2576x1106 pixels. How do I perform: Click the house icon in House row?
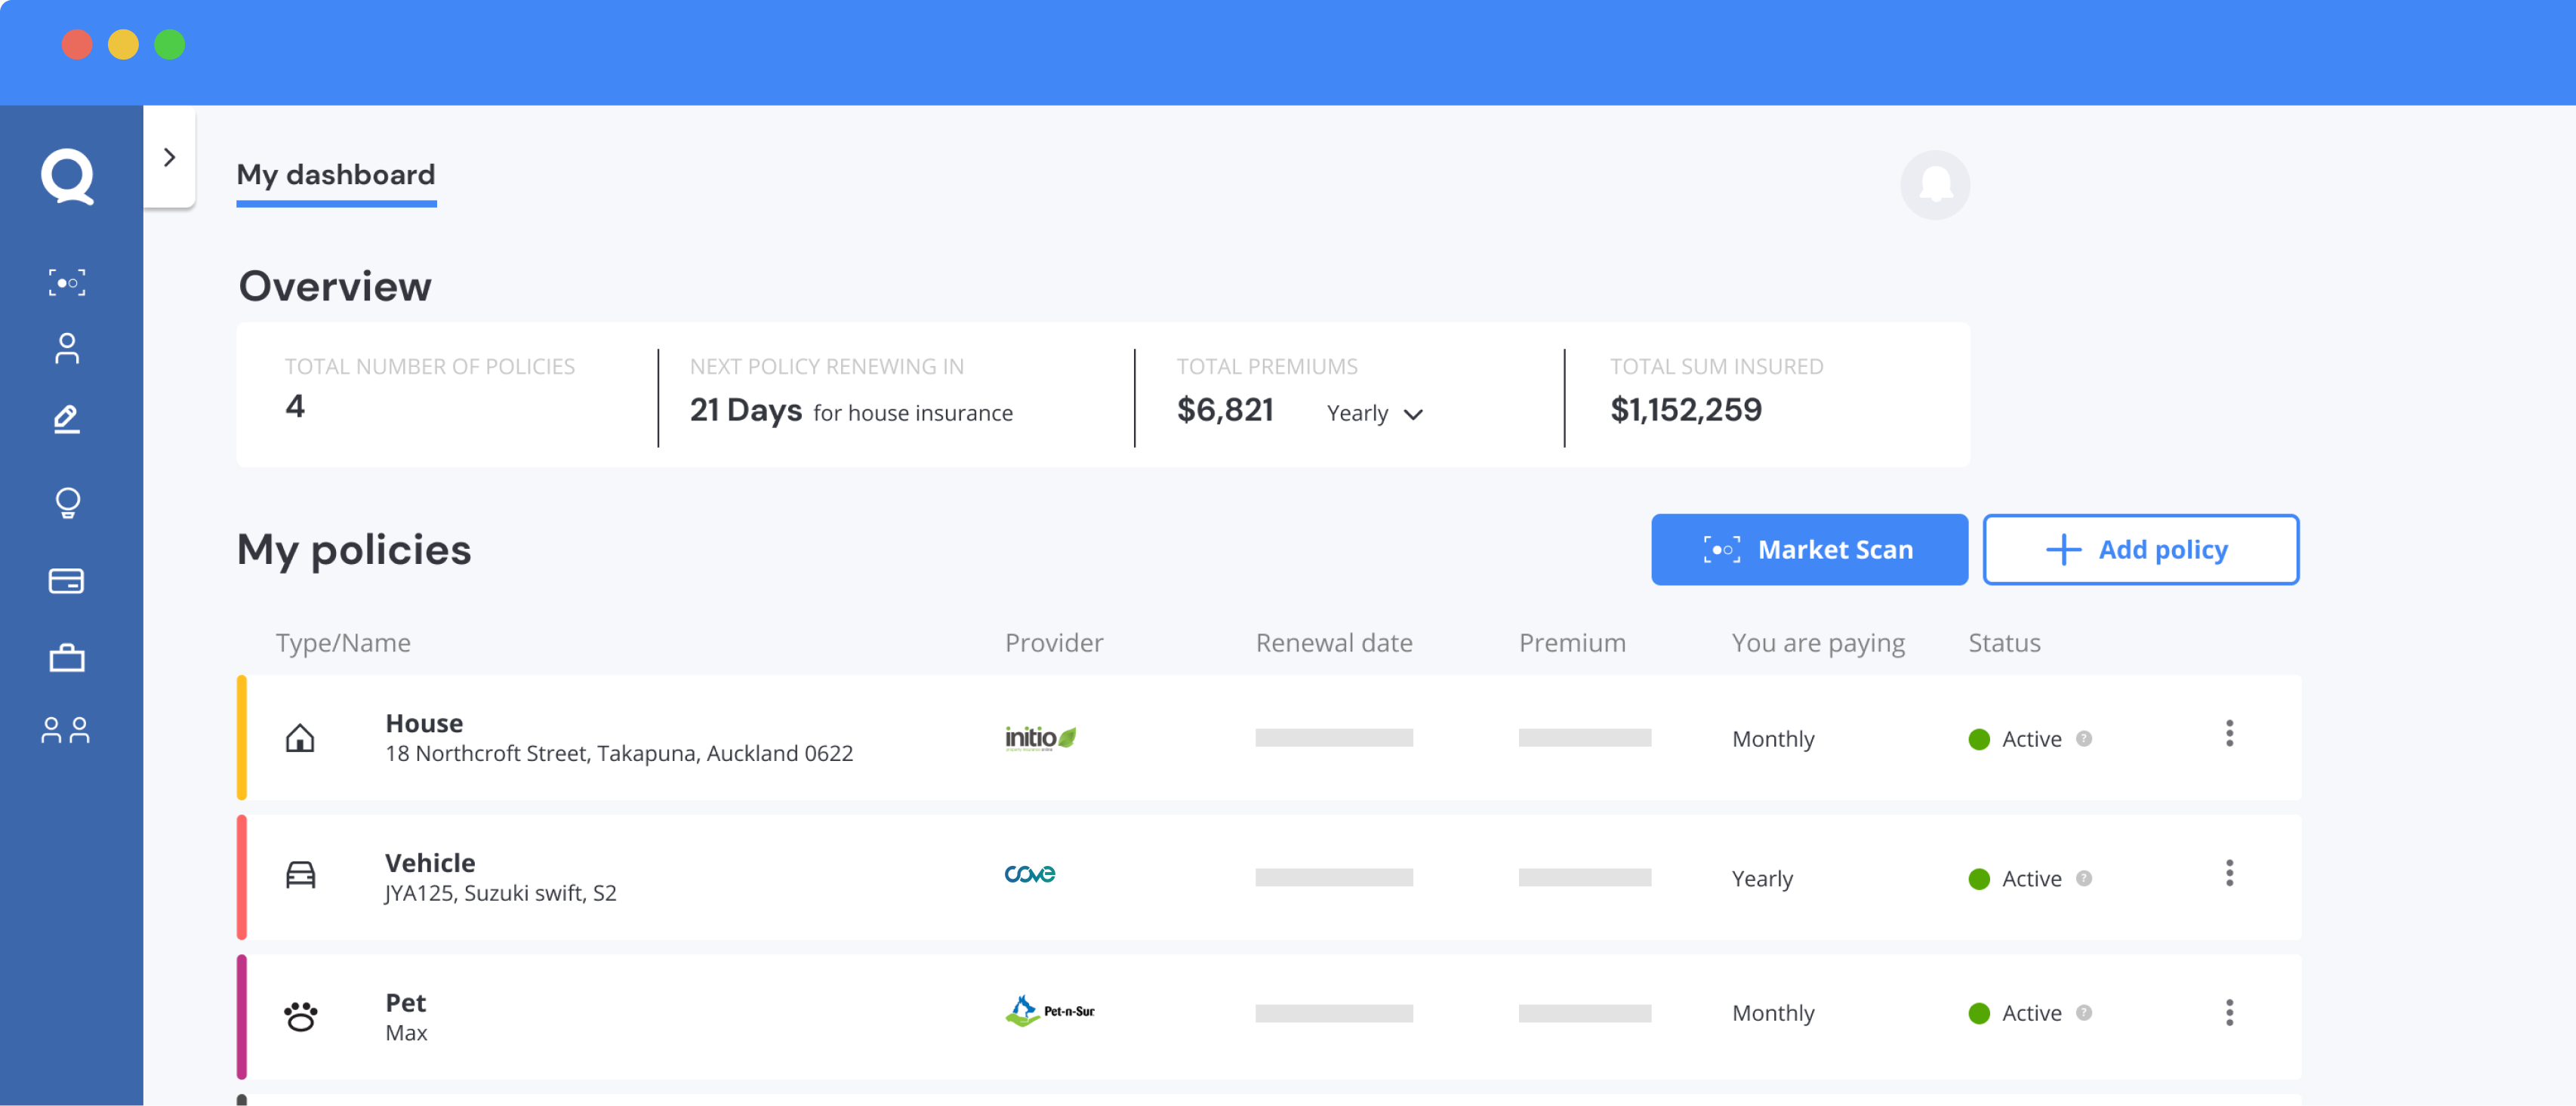[300, 738]
